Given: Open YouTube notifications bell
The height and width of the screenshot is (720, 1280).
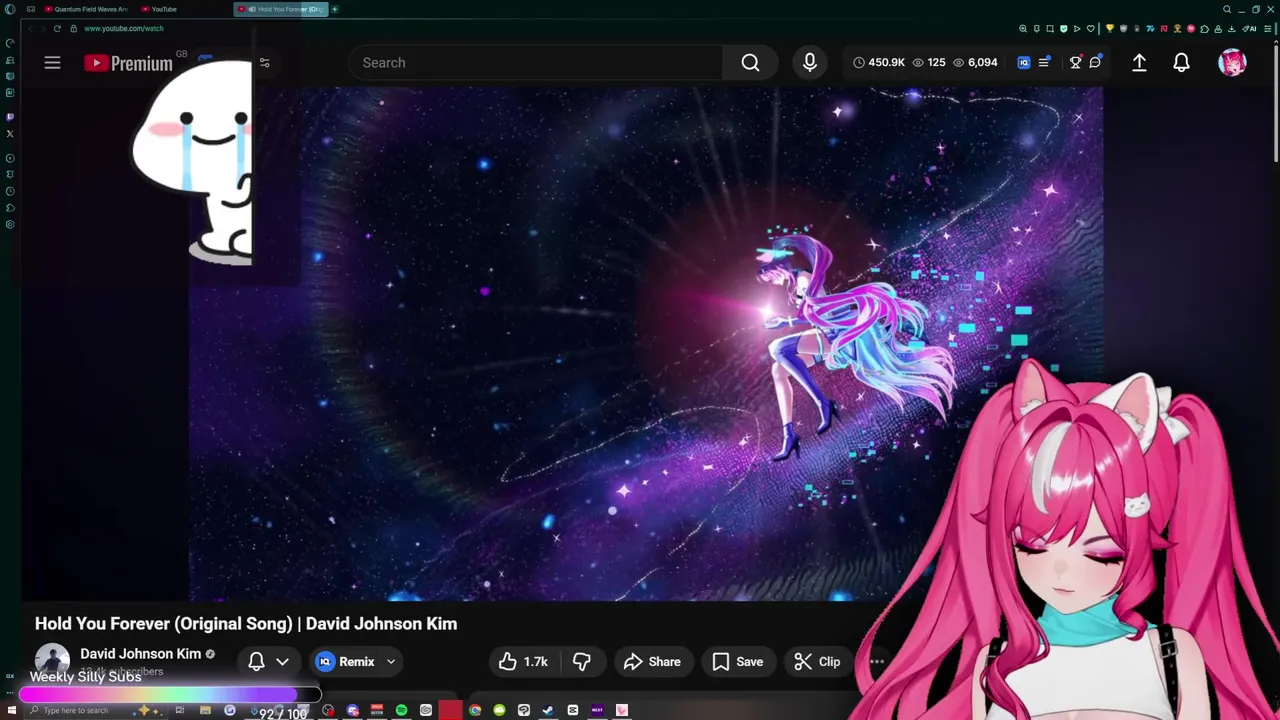Looking at the screenshot, I should [1181, 62].
